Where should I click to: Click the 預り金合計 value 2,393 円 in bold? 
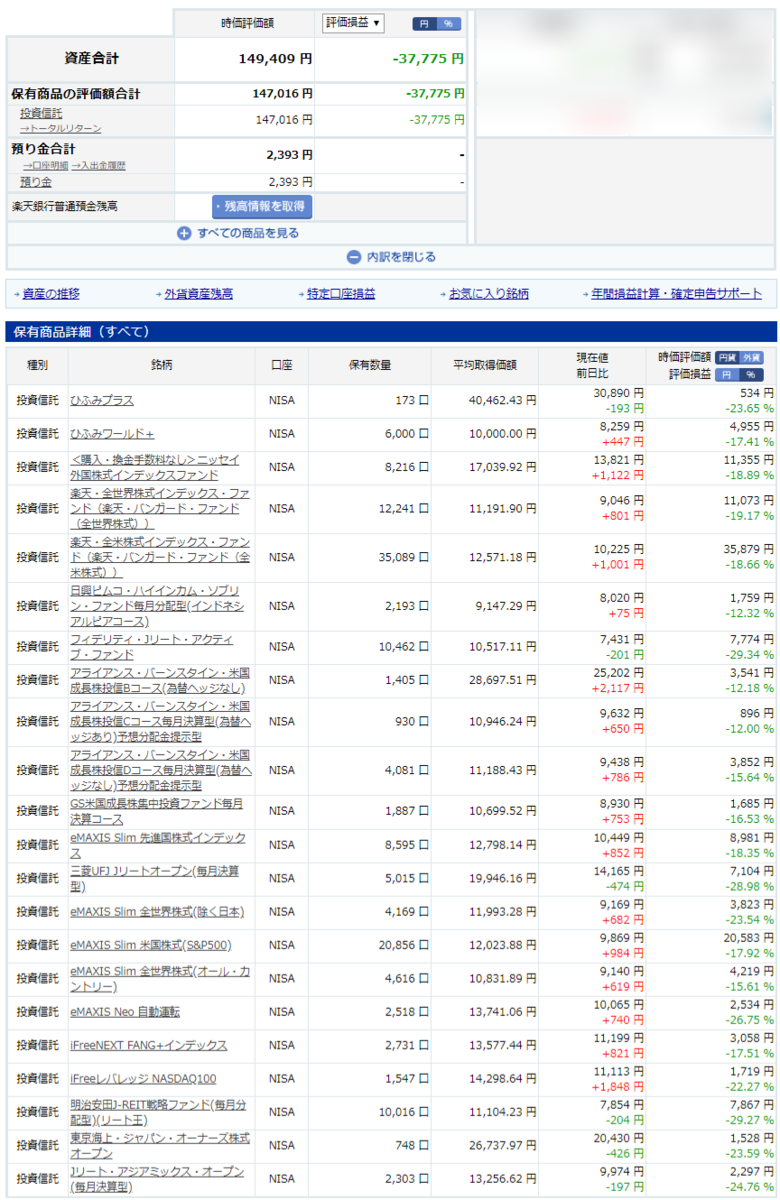click(x=290, y=155)
